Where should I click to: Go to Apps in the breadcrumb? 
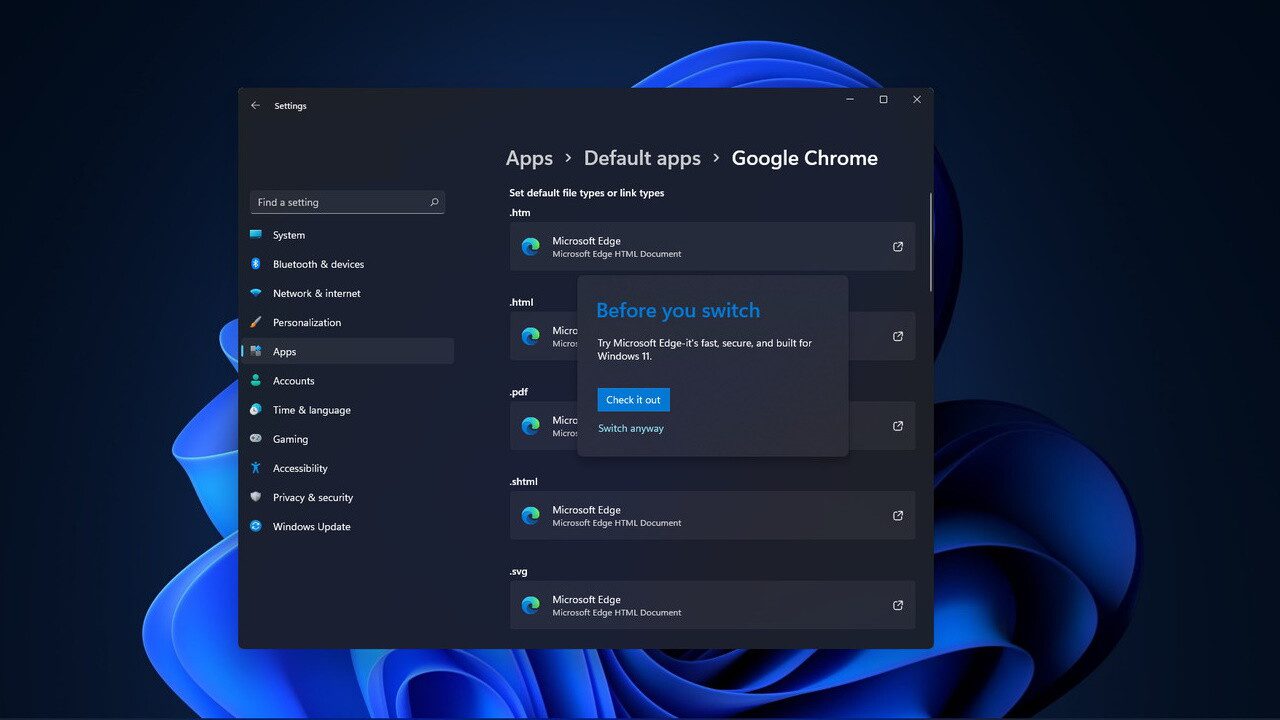click(x=529, y=158)
